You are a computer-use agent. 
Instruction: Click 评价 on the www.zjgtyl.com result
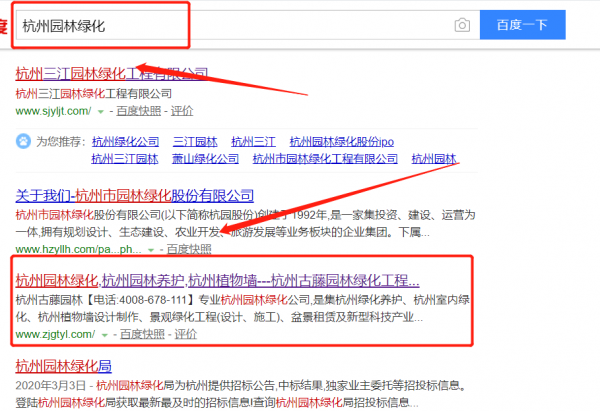[x=182, y=334]
